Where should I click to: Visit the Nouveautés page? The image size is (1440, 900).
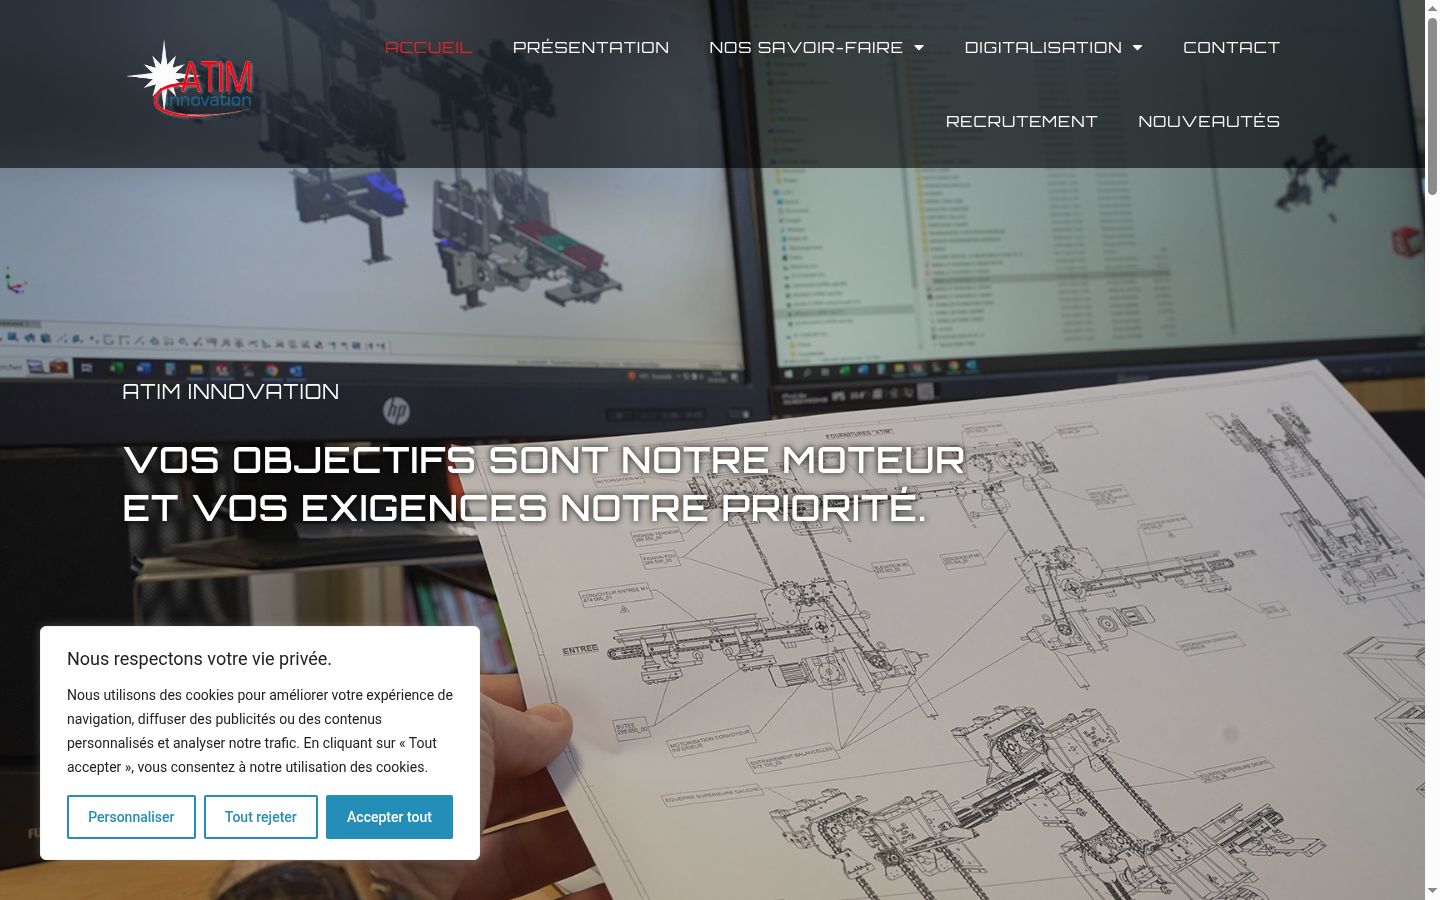(x=1209, y=121)
